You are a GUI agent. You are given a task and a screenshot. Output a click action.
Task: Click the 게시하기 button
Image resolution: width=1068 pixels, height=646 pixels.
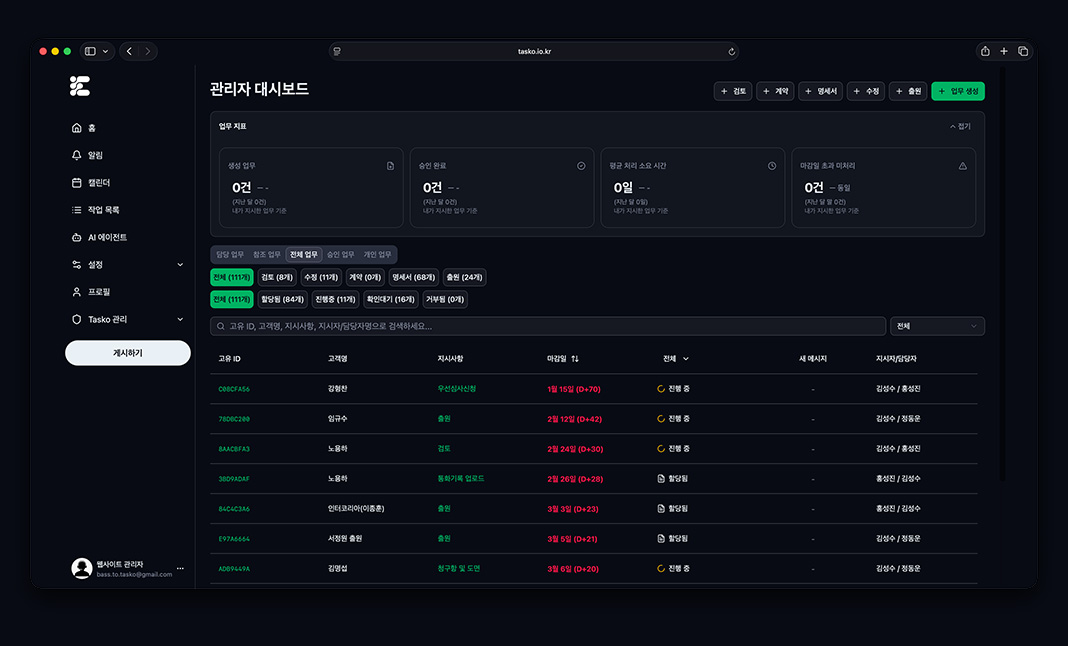tap(128, 353)
